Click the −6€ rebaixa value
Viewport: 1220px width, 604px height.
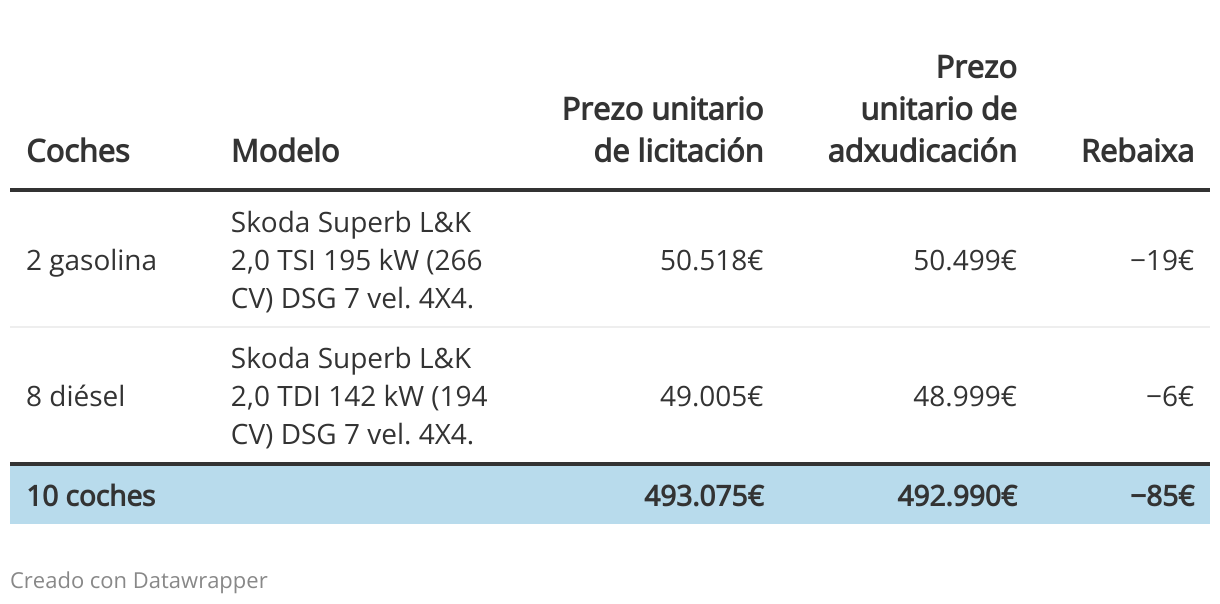[1171, 397]
